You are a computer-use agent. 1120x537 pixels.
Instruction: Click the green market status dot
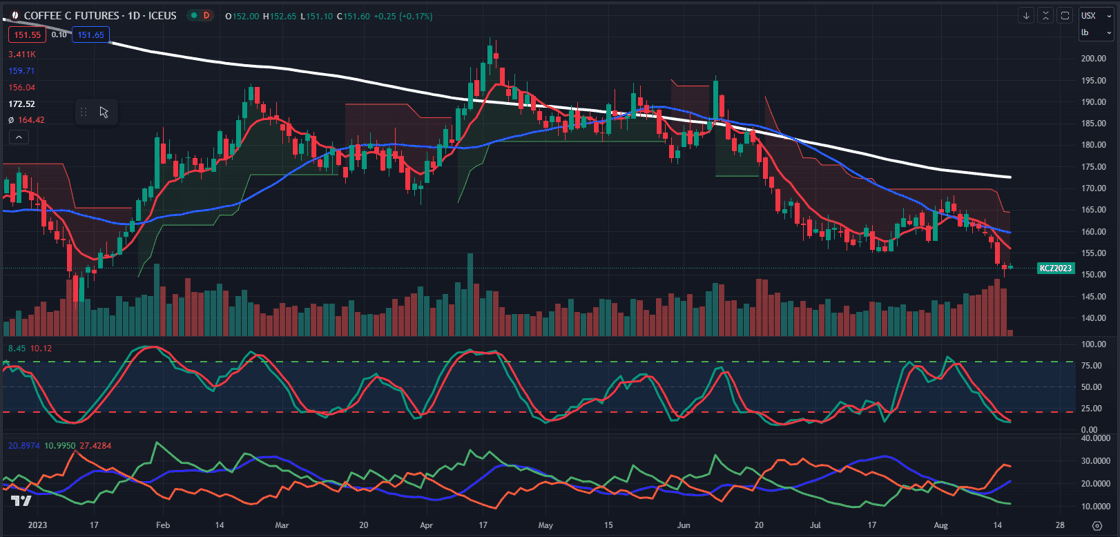tap(194, 15)
